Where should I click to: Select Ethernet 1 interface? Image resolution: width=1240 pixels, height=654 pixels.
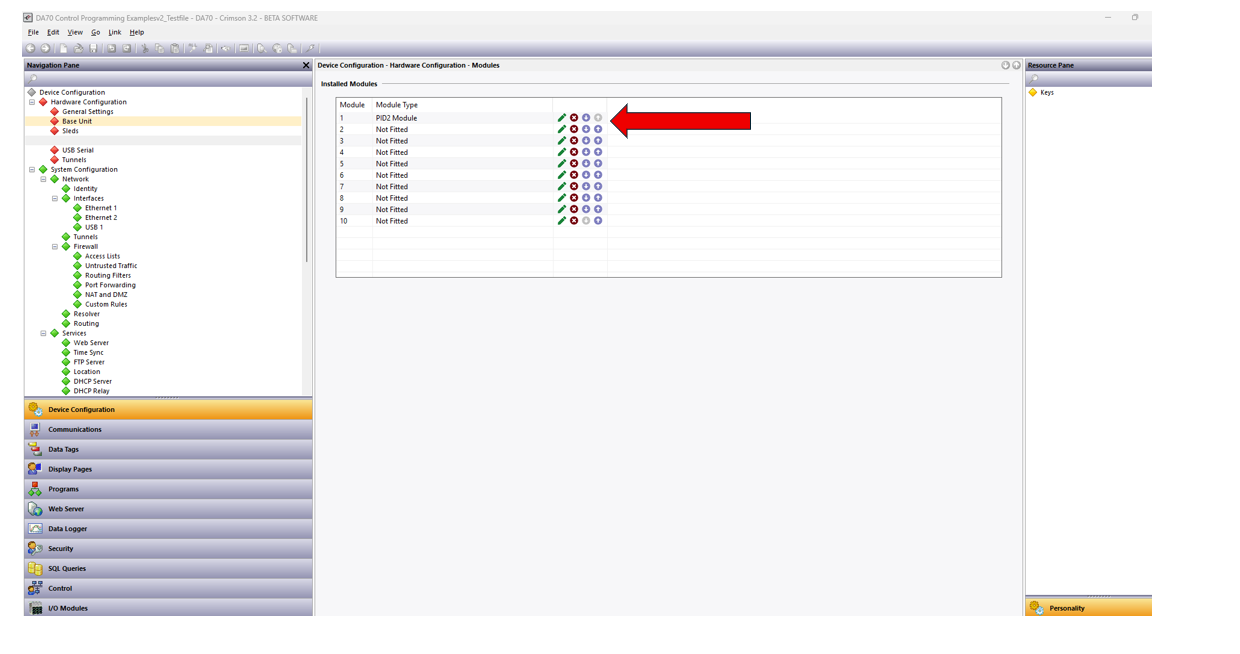click(101, 208)
